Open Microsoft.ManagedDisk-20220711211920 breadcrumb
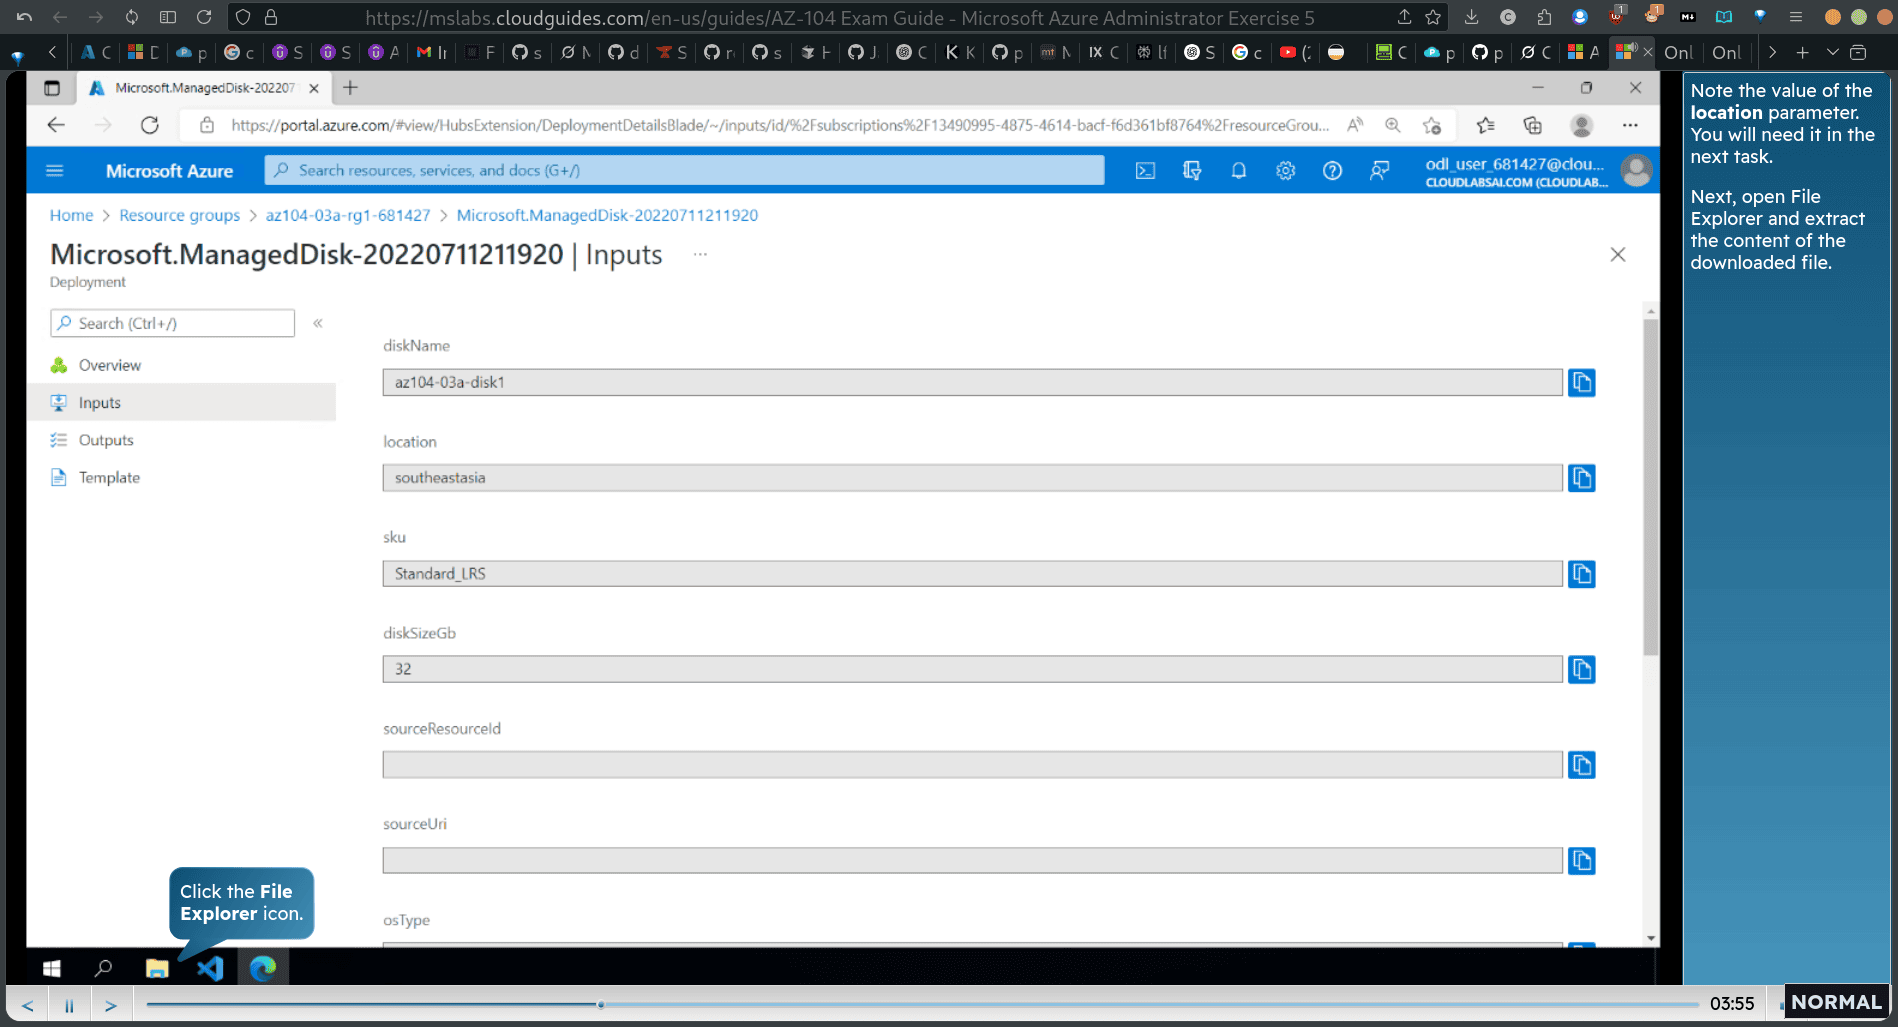Screen dimensions: 1898x1027 (x=607, y=215)
